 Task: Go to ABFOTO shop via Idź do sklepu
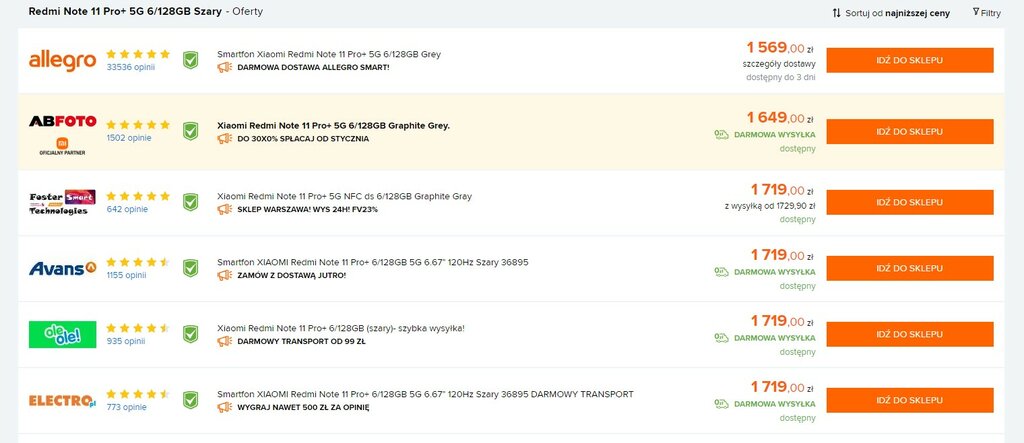tap(910, 131)
